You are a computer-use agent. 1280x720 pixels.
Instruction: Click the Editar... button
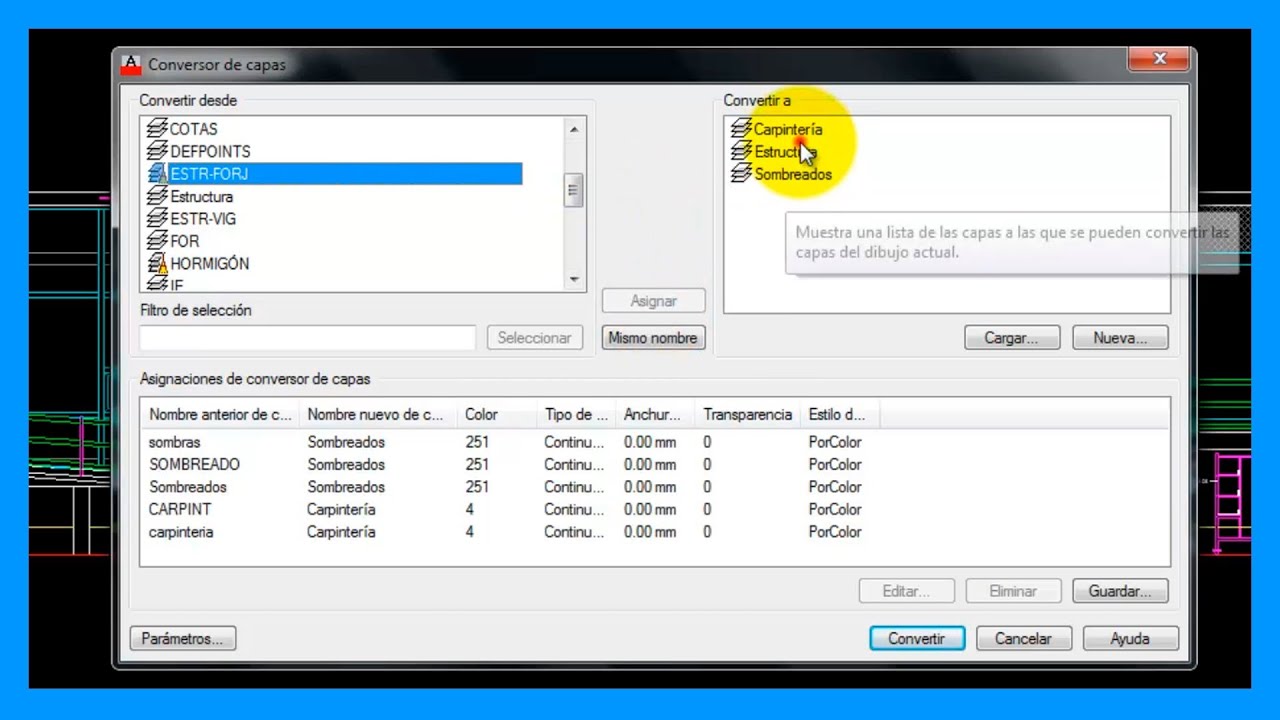tap(907, 591)
